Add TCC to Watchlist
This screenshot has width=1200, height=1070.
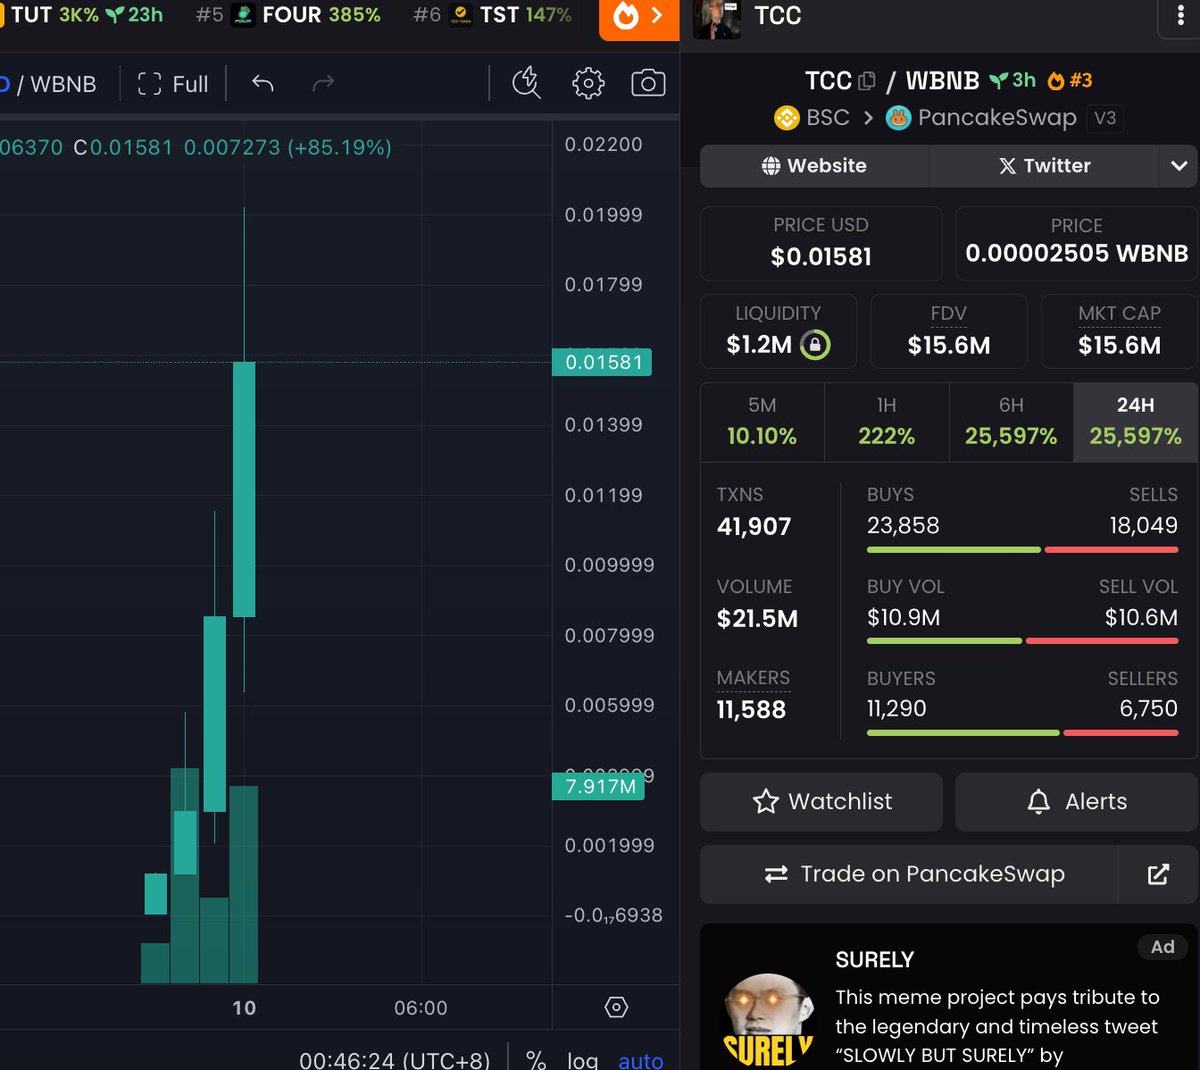point(821,802)
